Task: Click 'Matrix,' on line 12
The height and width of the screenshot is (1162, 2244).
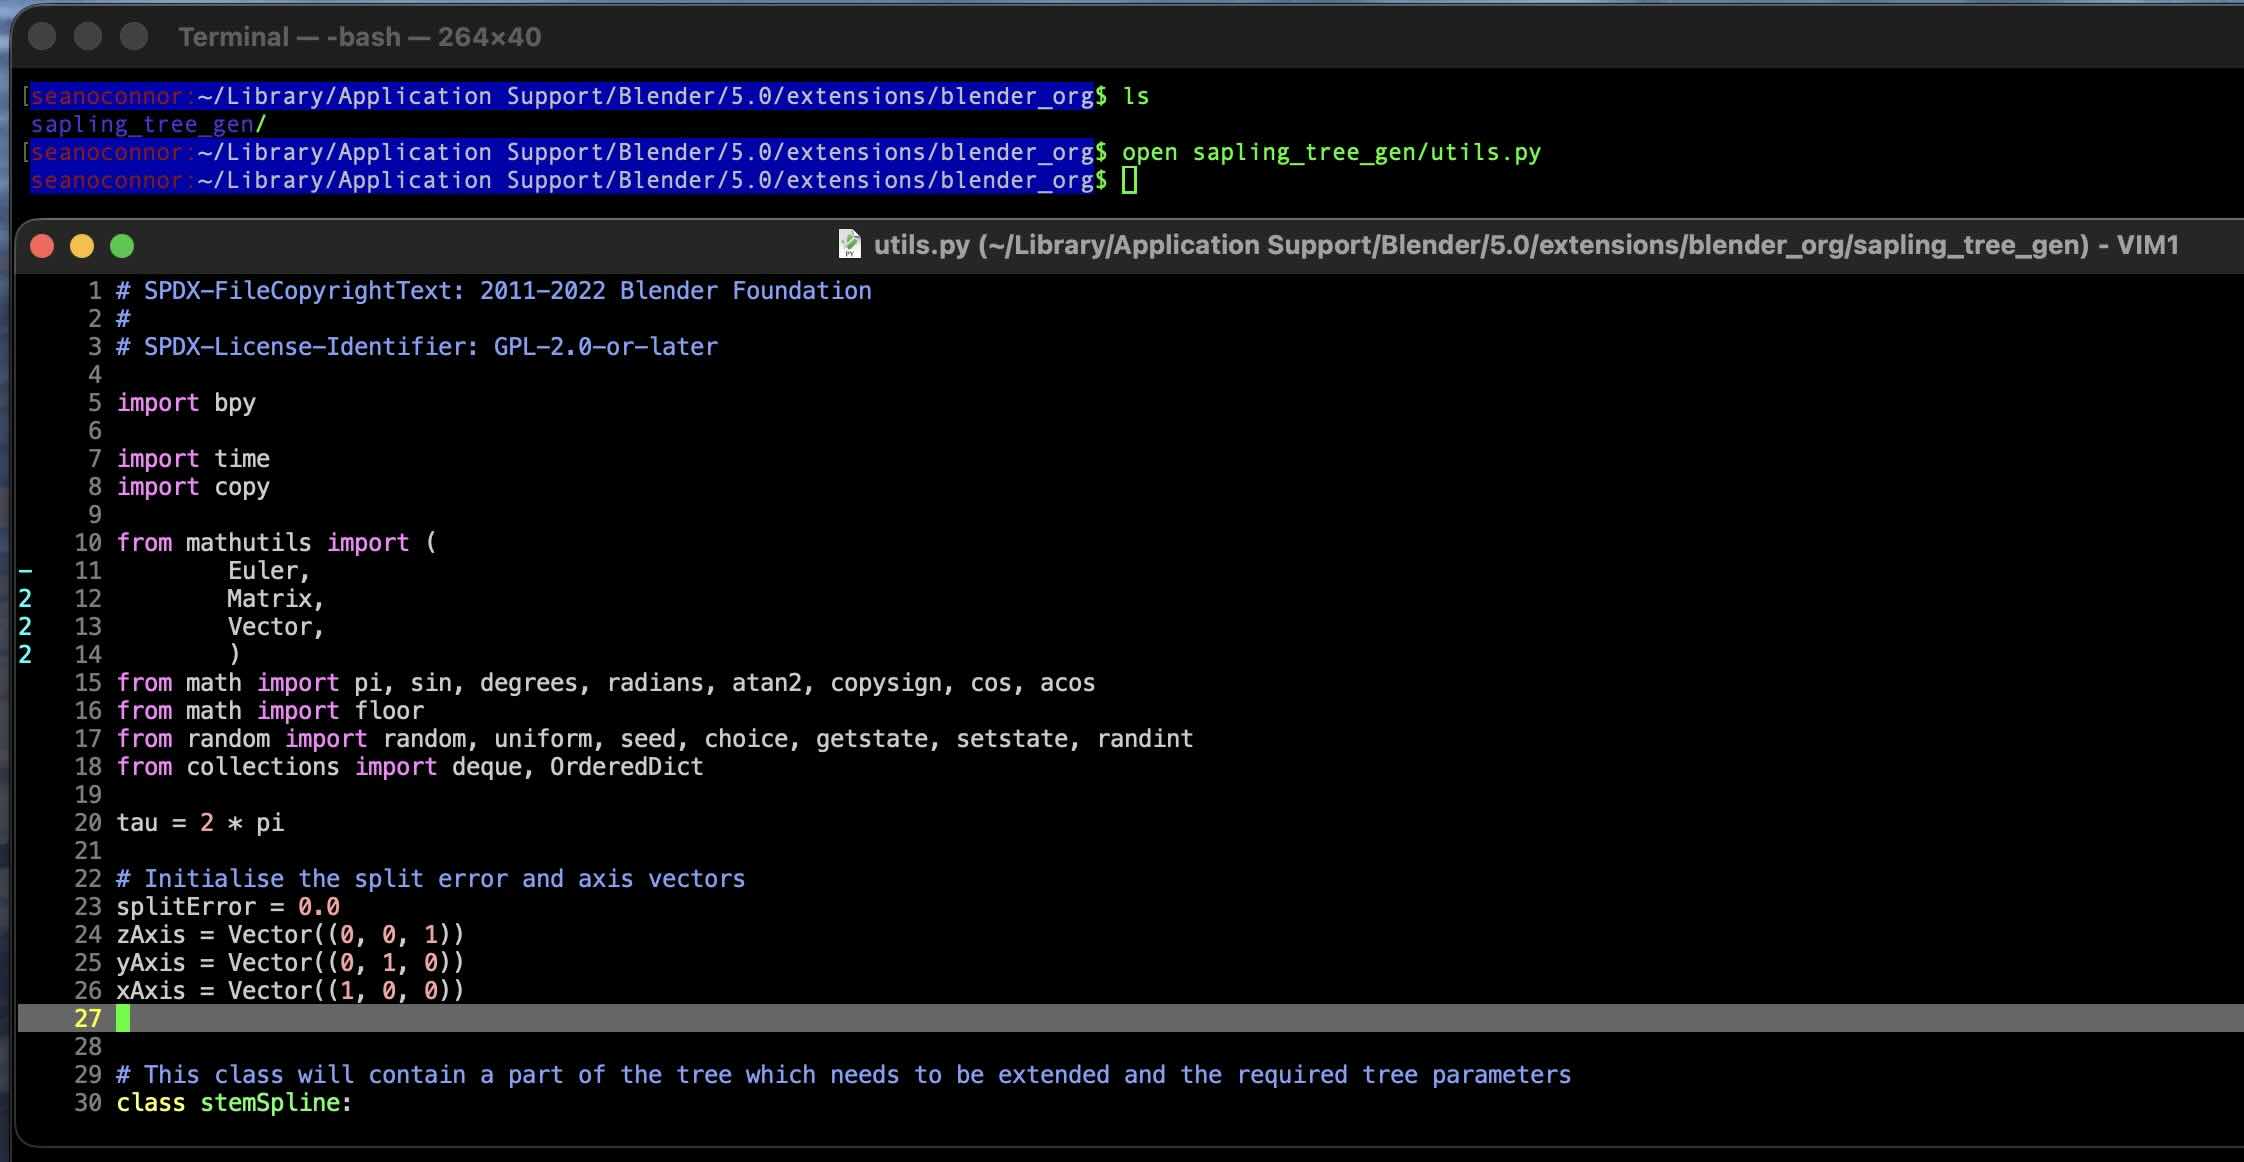Action: click(x=275, y=599)
